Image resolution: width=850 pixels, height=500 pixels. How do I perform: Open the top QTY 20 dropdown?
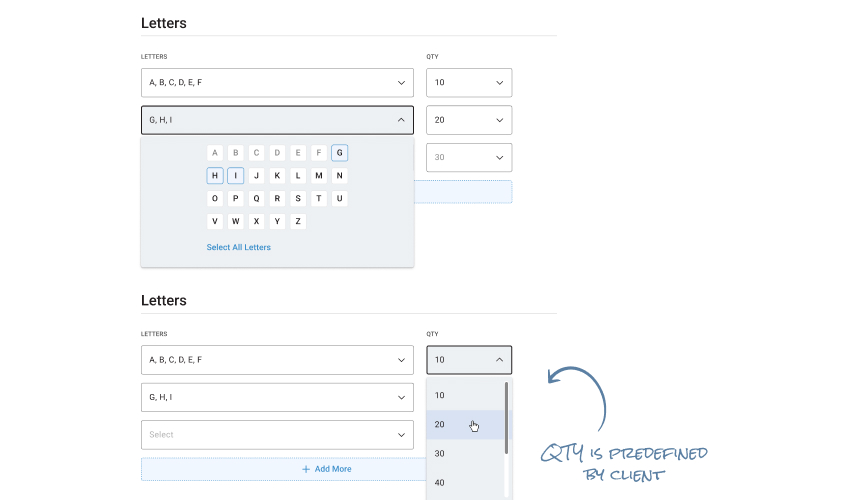(469, 120)
